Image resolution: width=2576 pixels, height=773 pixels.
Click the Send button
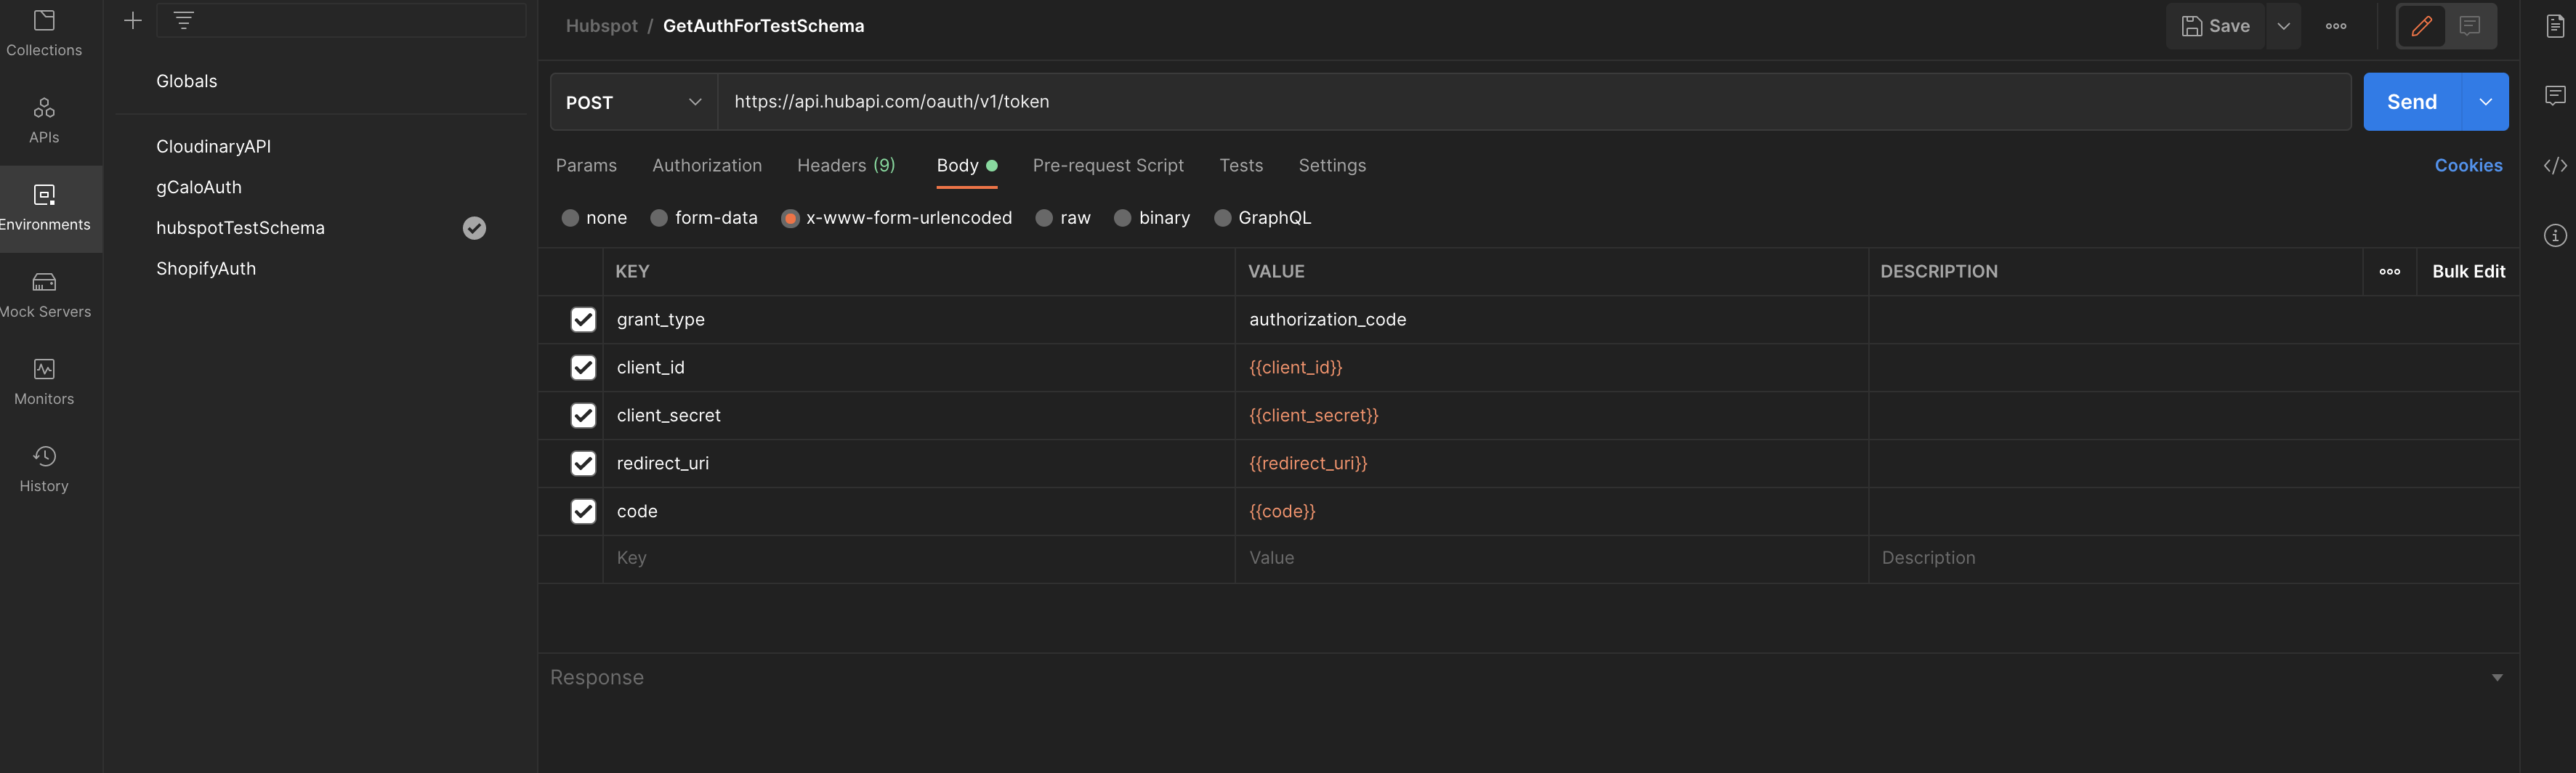(2412, 102)
